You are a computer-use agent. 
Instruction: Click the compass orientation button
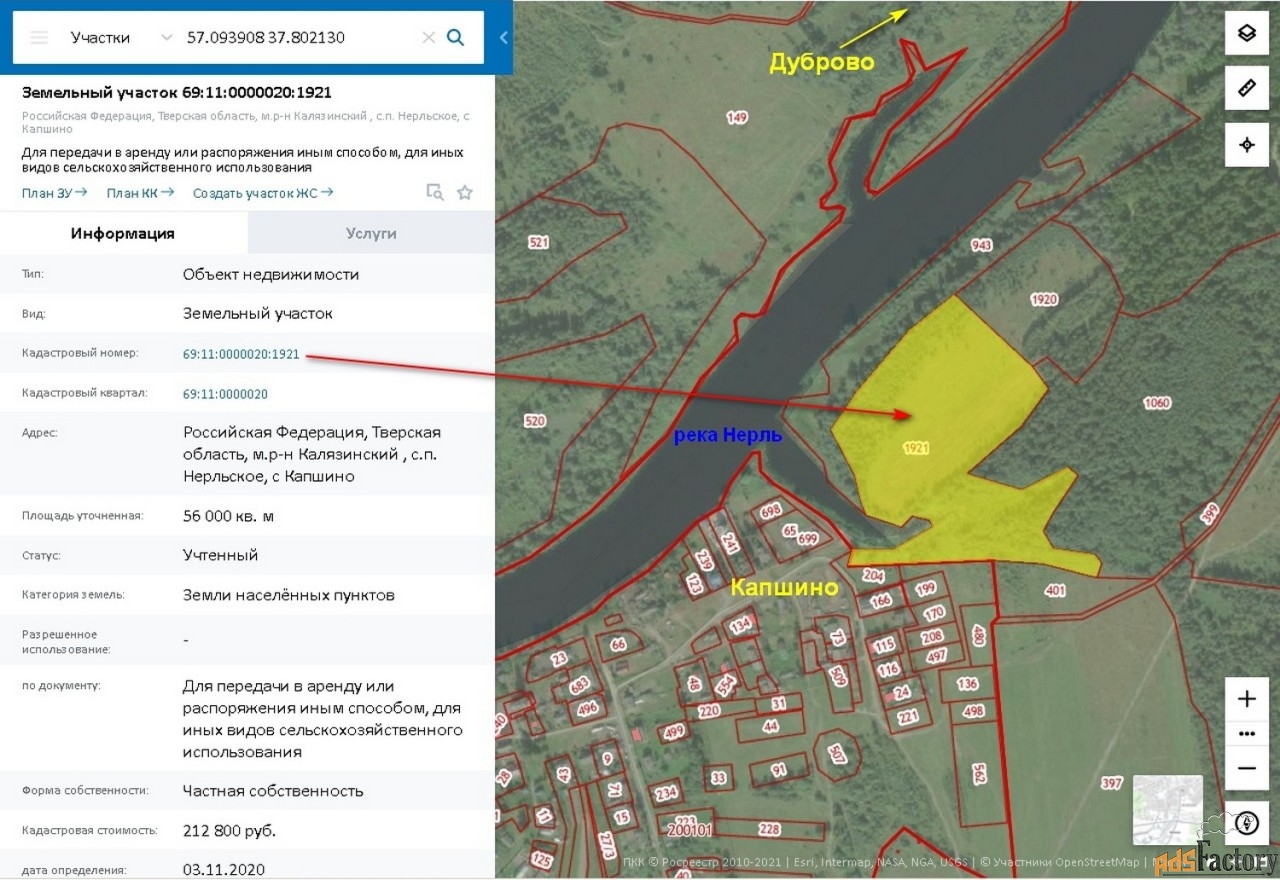coord(1247,823)
